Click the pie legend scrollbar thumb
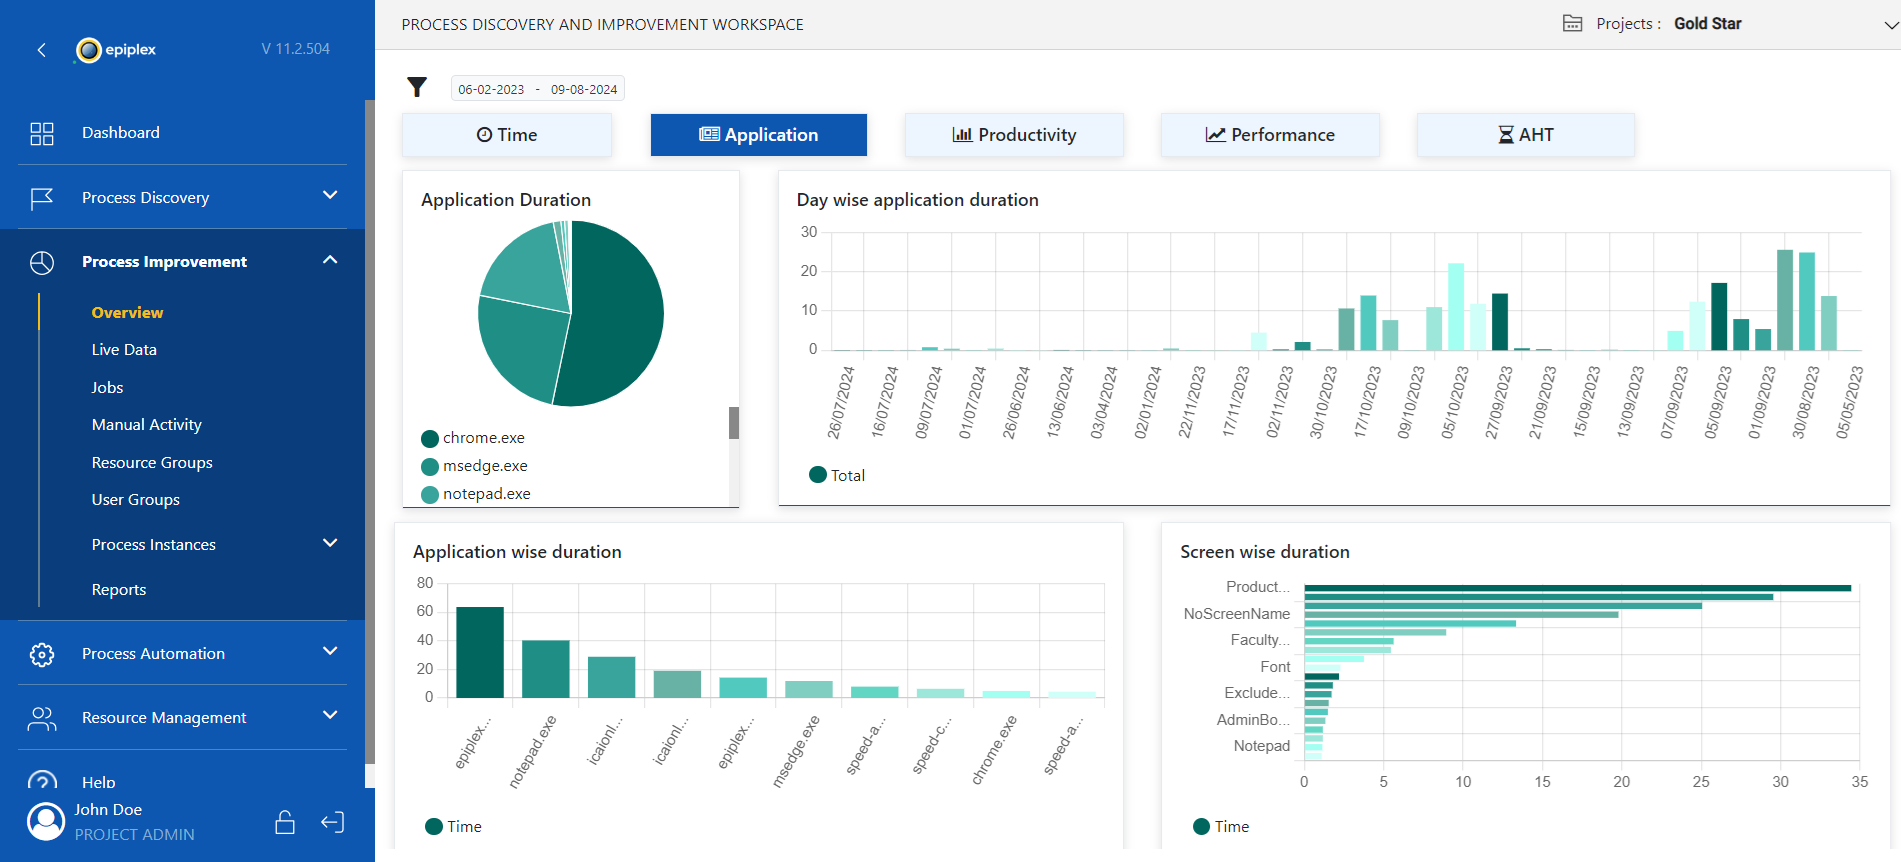The image size is (1901, 862). coord(734,423)
